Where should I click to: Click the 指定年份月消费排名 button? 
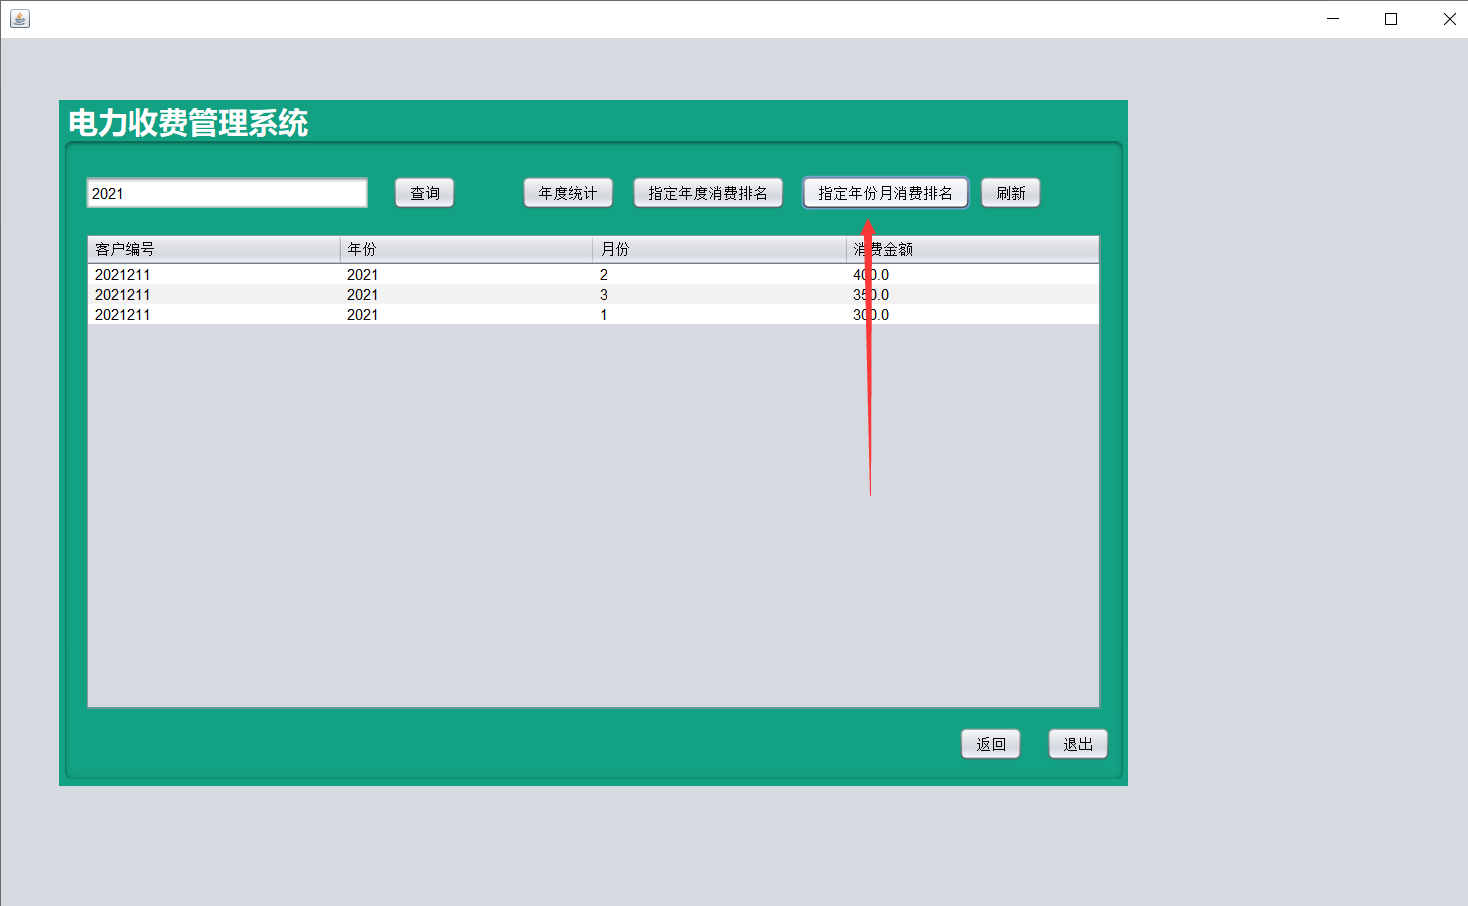click(885, 192)
